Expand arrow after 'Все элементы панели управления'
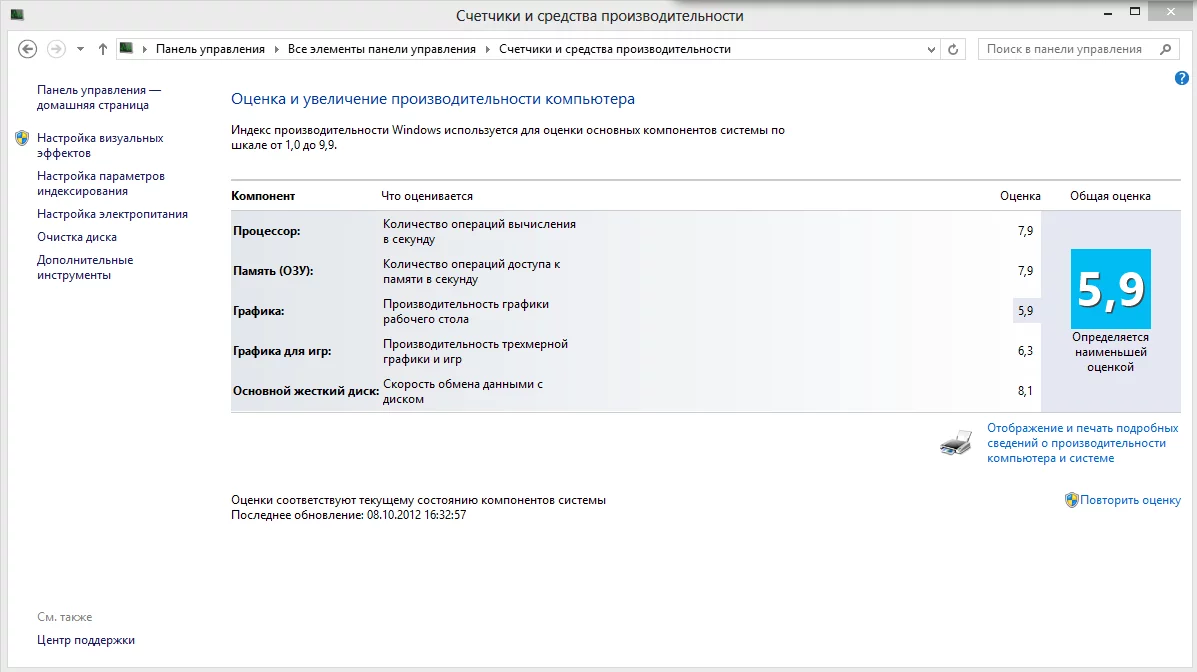Screen dimensions: 1197x672 [x=487, y=49]
